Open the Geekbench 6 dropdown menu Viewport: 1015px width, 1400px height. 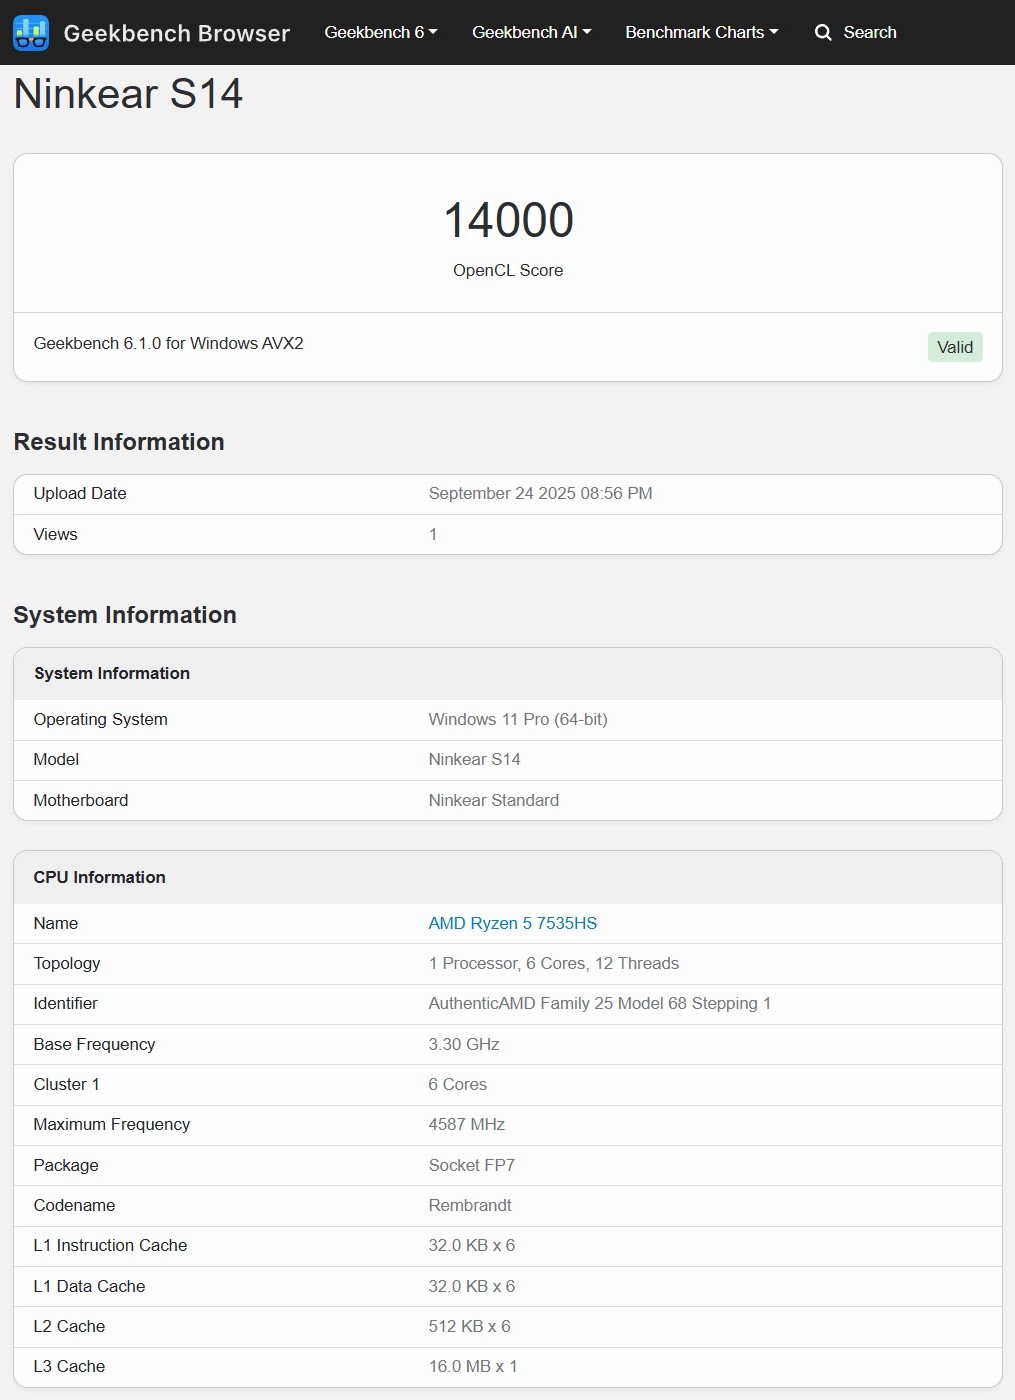381,32
